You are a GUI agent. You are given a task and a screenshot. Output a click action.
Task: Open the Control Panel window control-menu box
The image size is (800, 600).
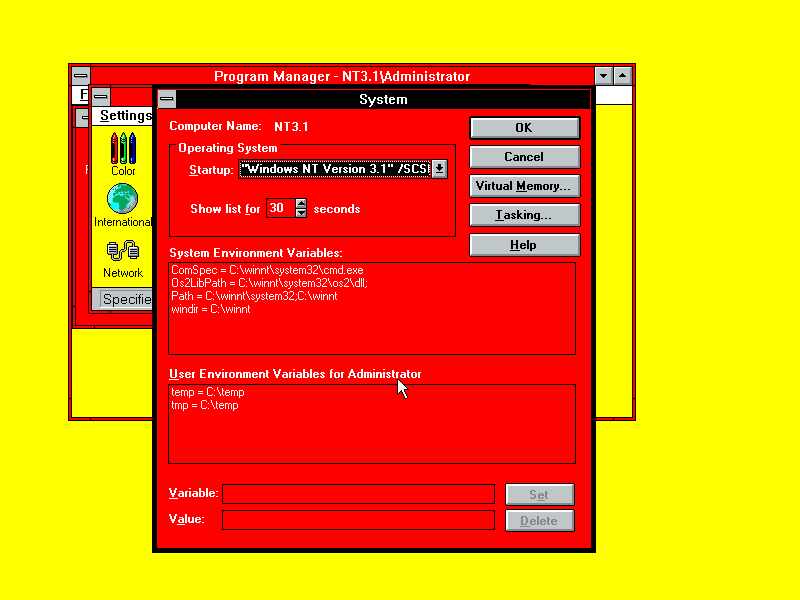tap(101, 96)
